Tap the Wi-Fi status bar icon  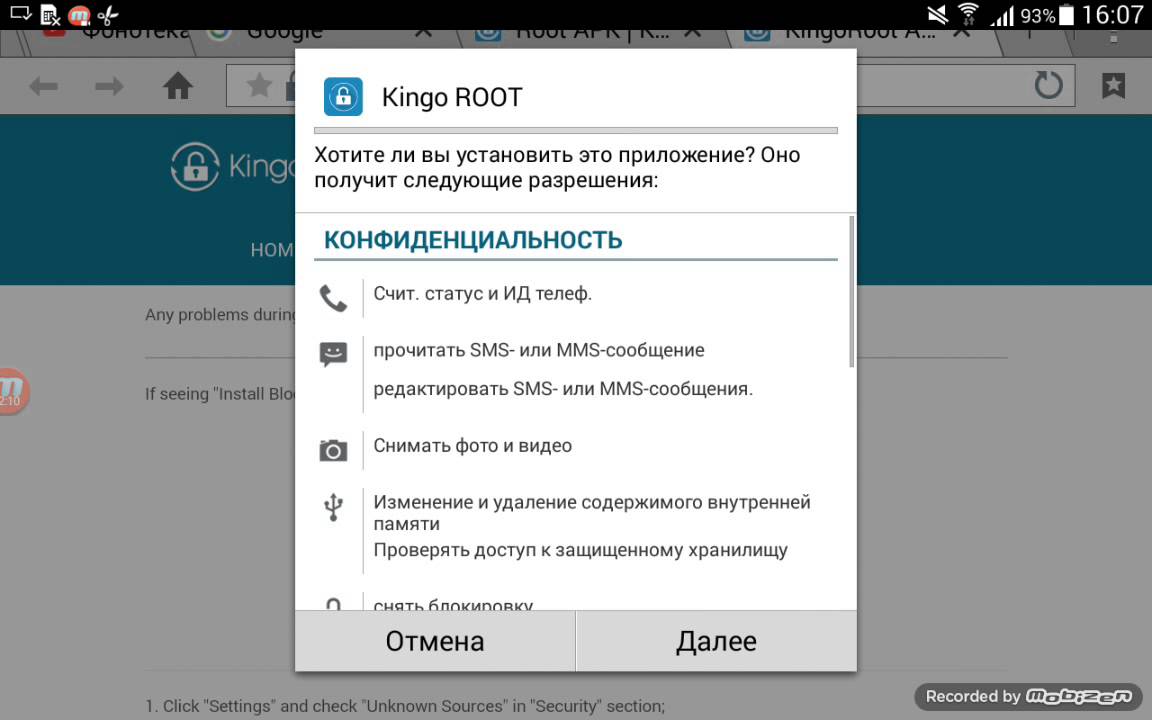click(x=968, y=14)
